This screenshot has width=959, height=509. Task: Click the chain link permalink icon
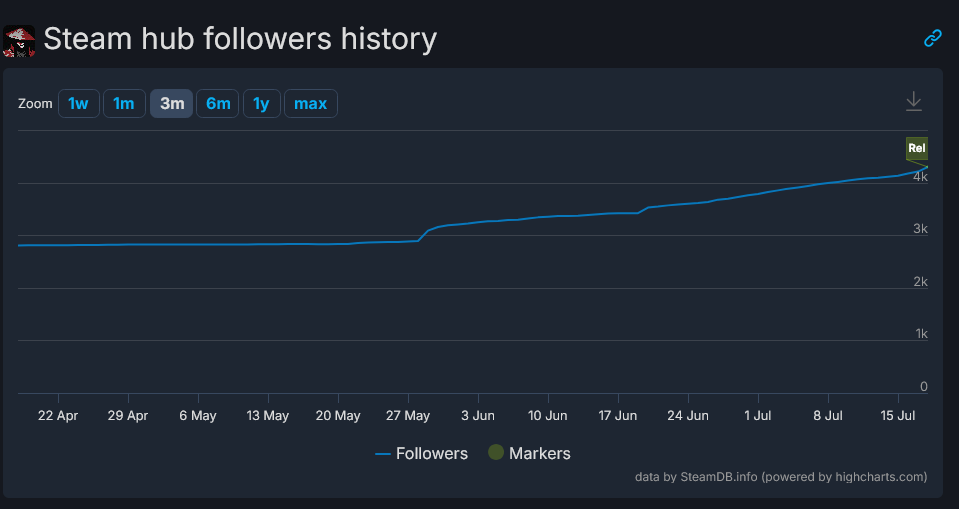pos(933,39)
